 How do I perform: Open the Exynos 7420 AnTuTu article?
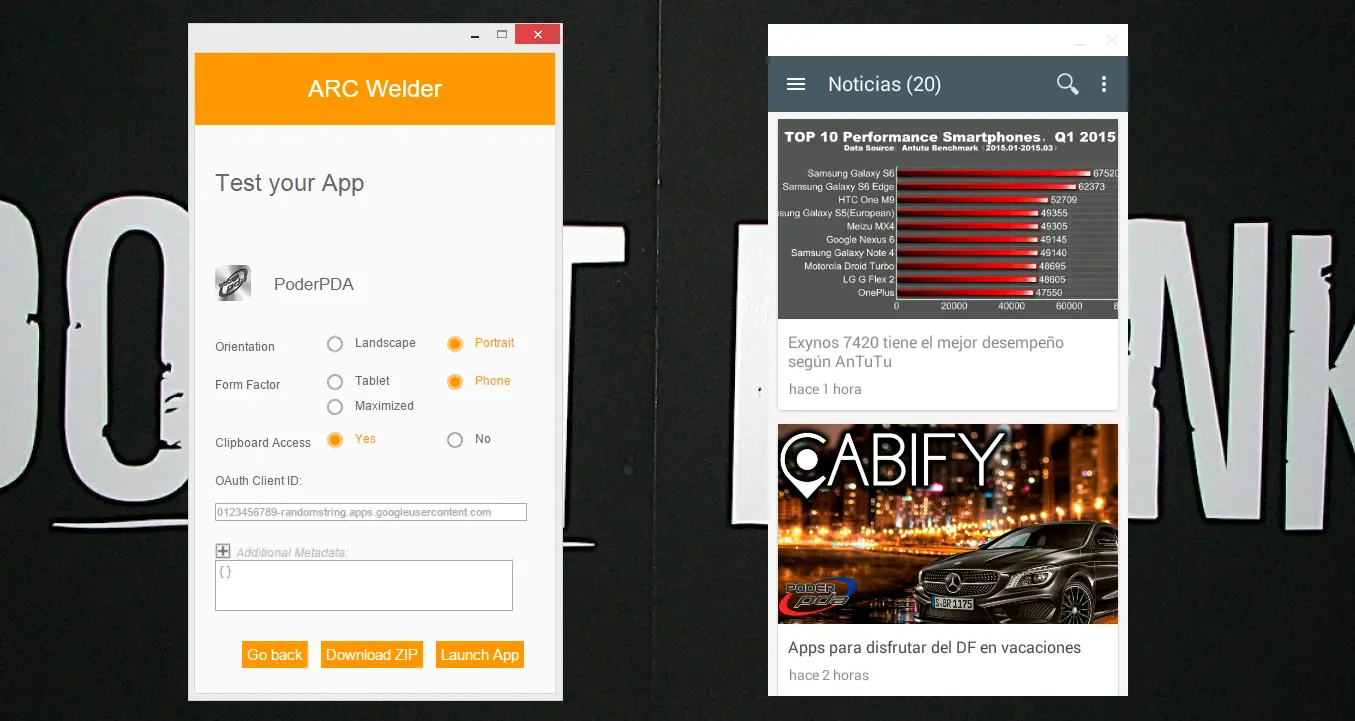click(x=926, y=352)
